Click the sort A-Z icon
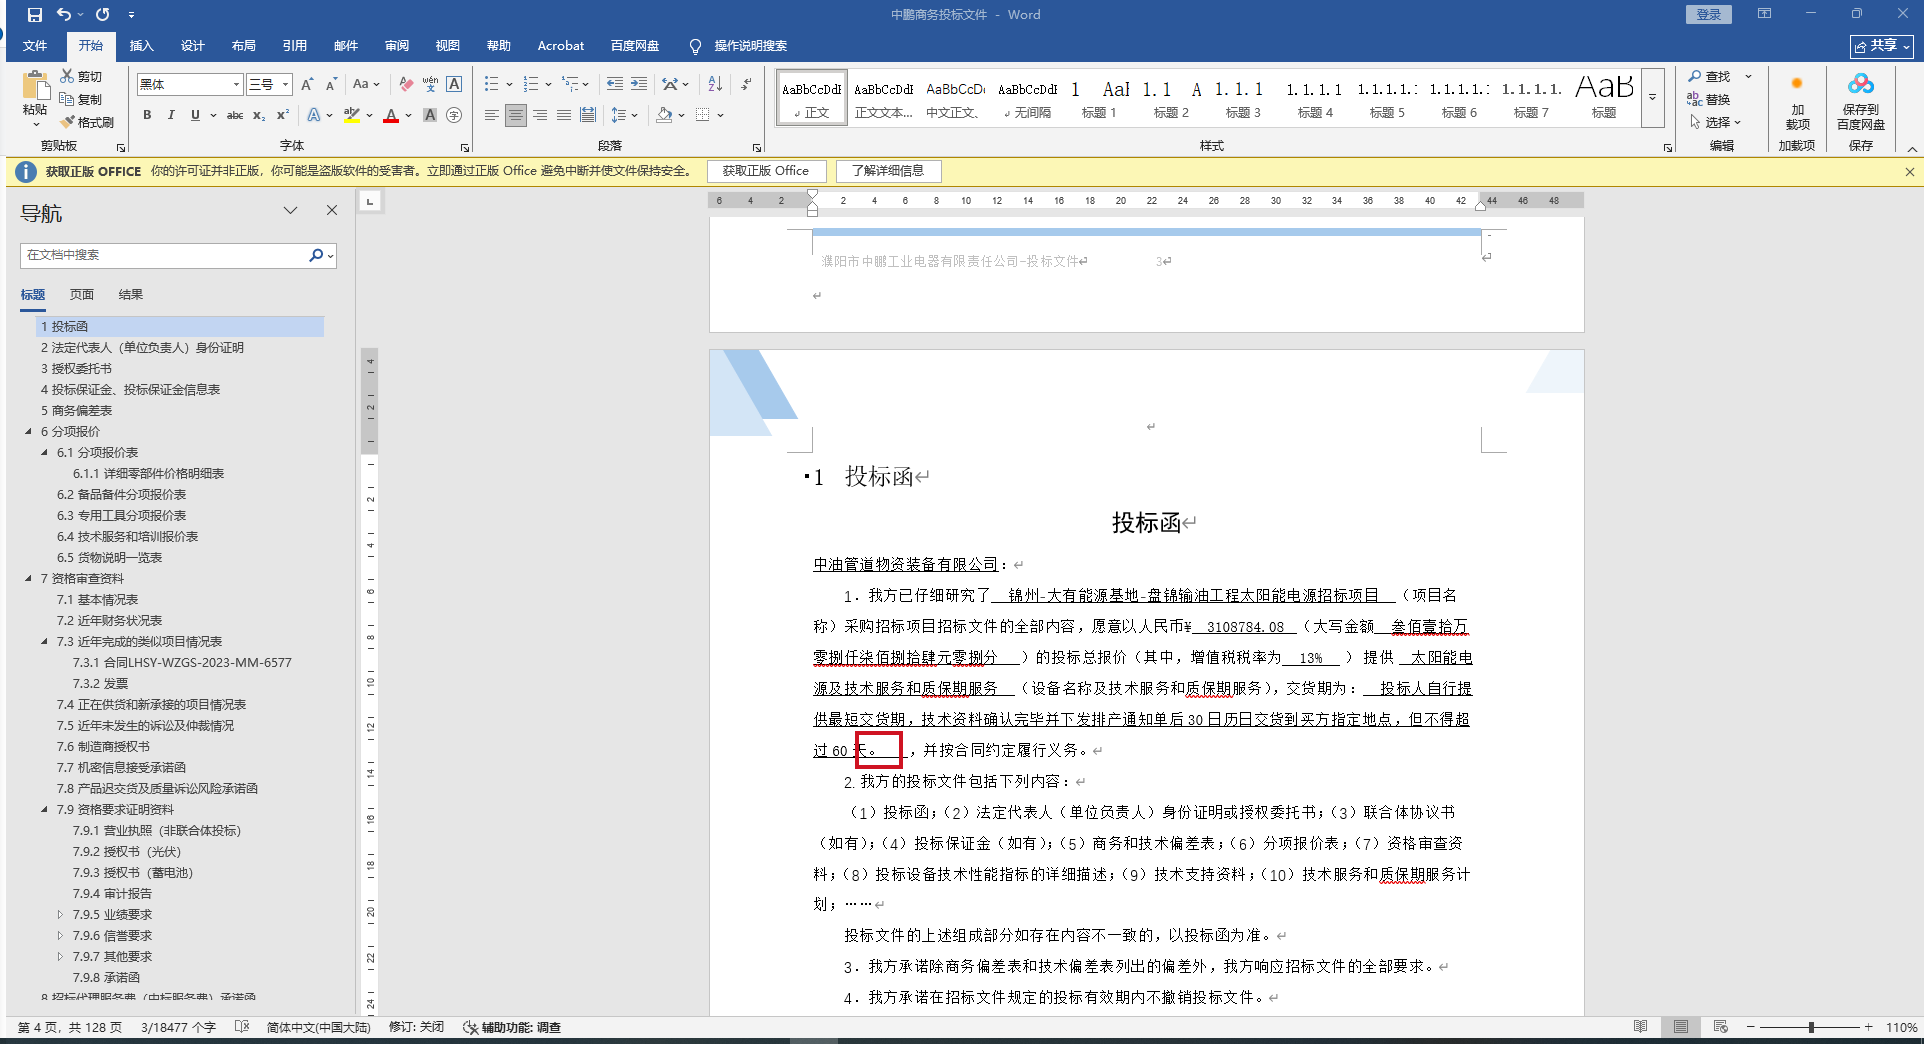This screenshot has width=1924, height=1044. pos(715,84)
